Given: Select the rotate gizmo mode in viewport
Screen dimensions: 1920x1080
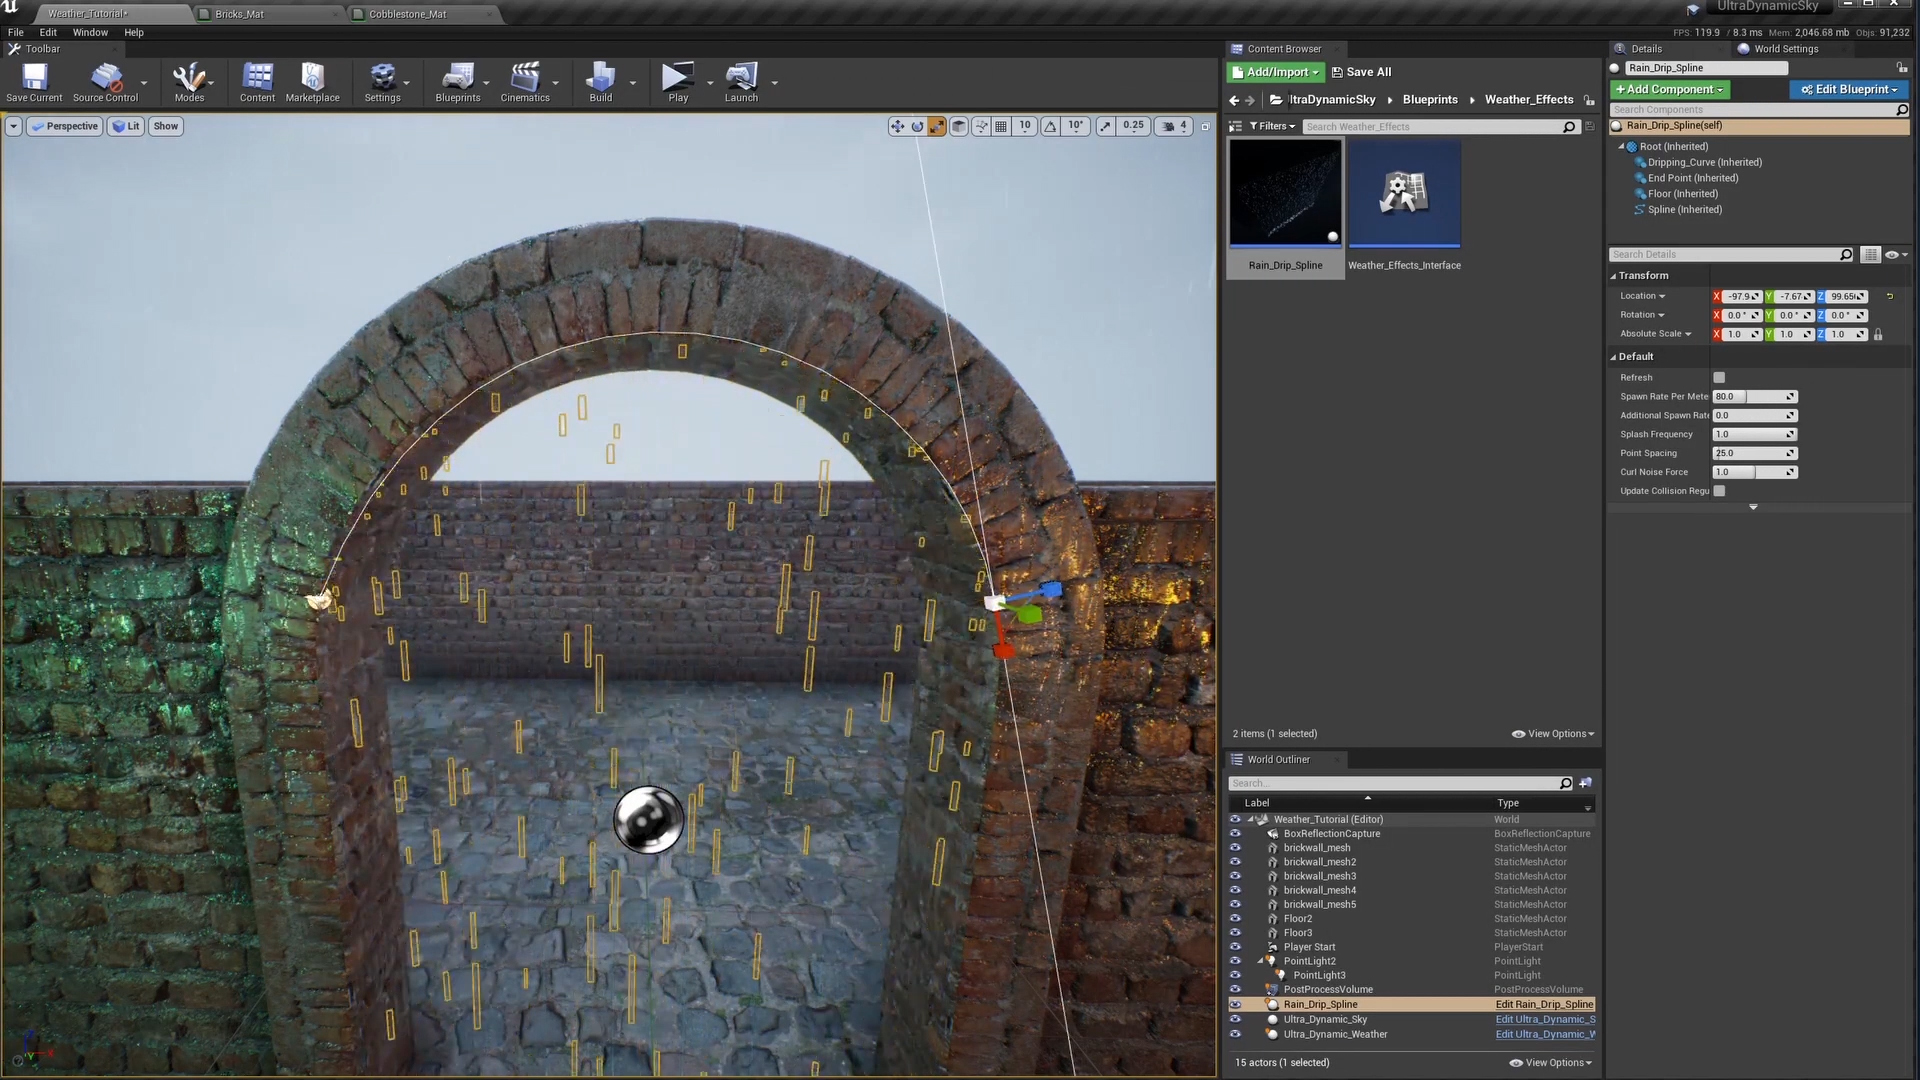Looking at the screenshot, I should [x=917, y=126].
